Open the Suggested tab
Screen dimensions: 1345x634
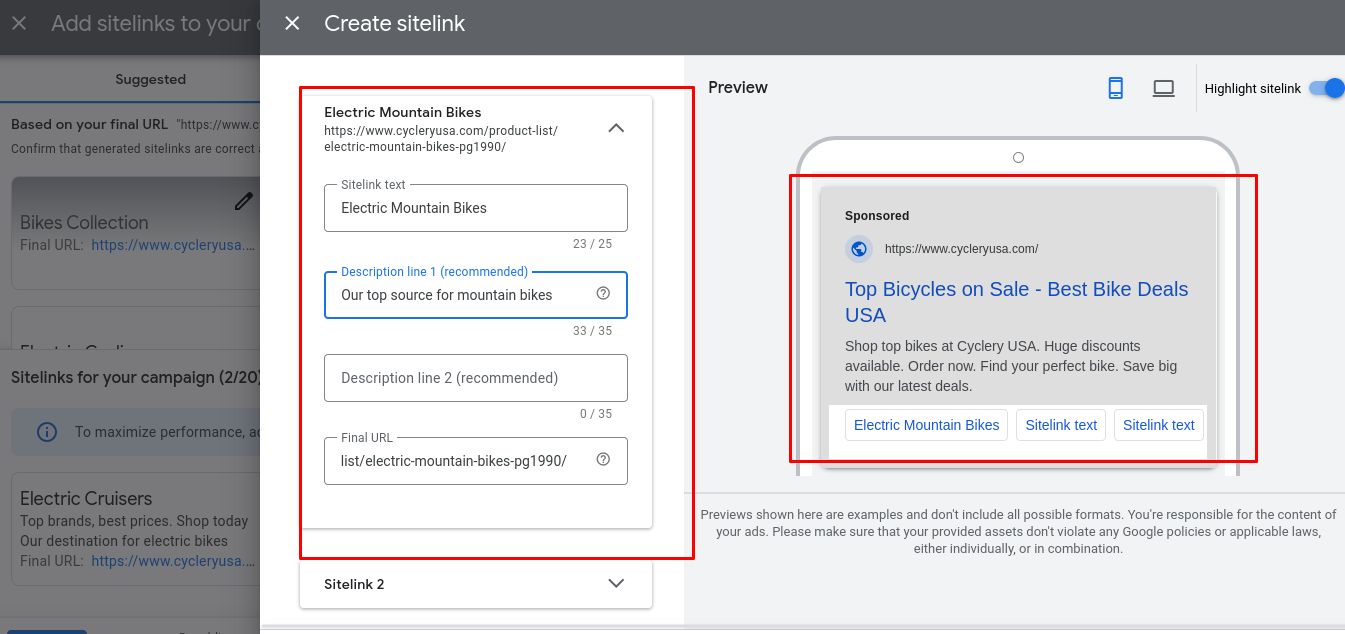point(150,79)
